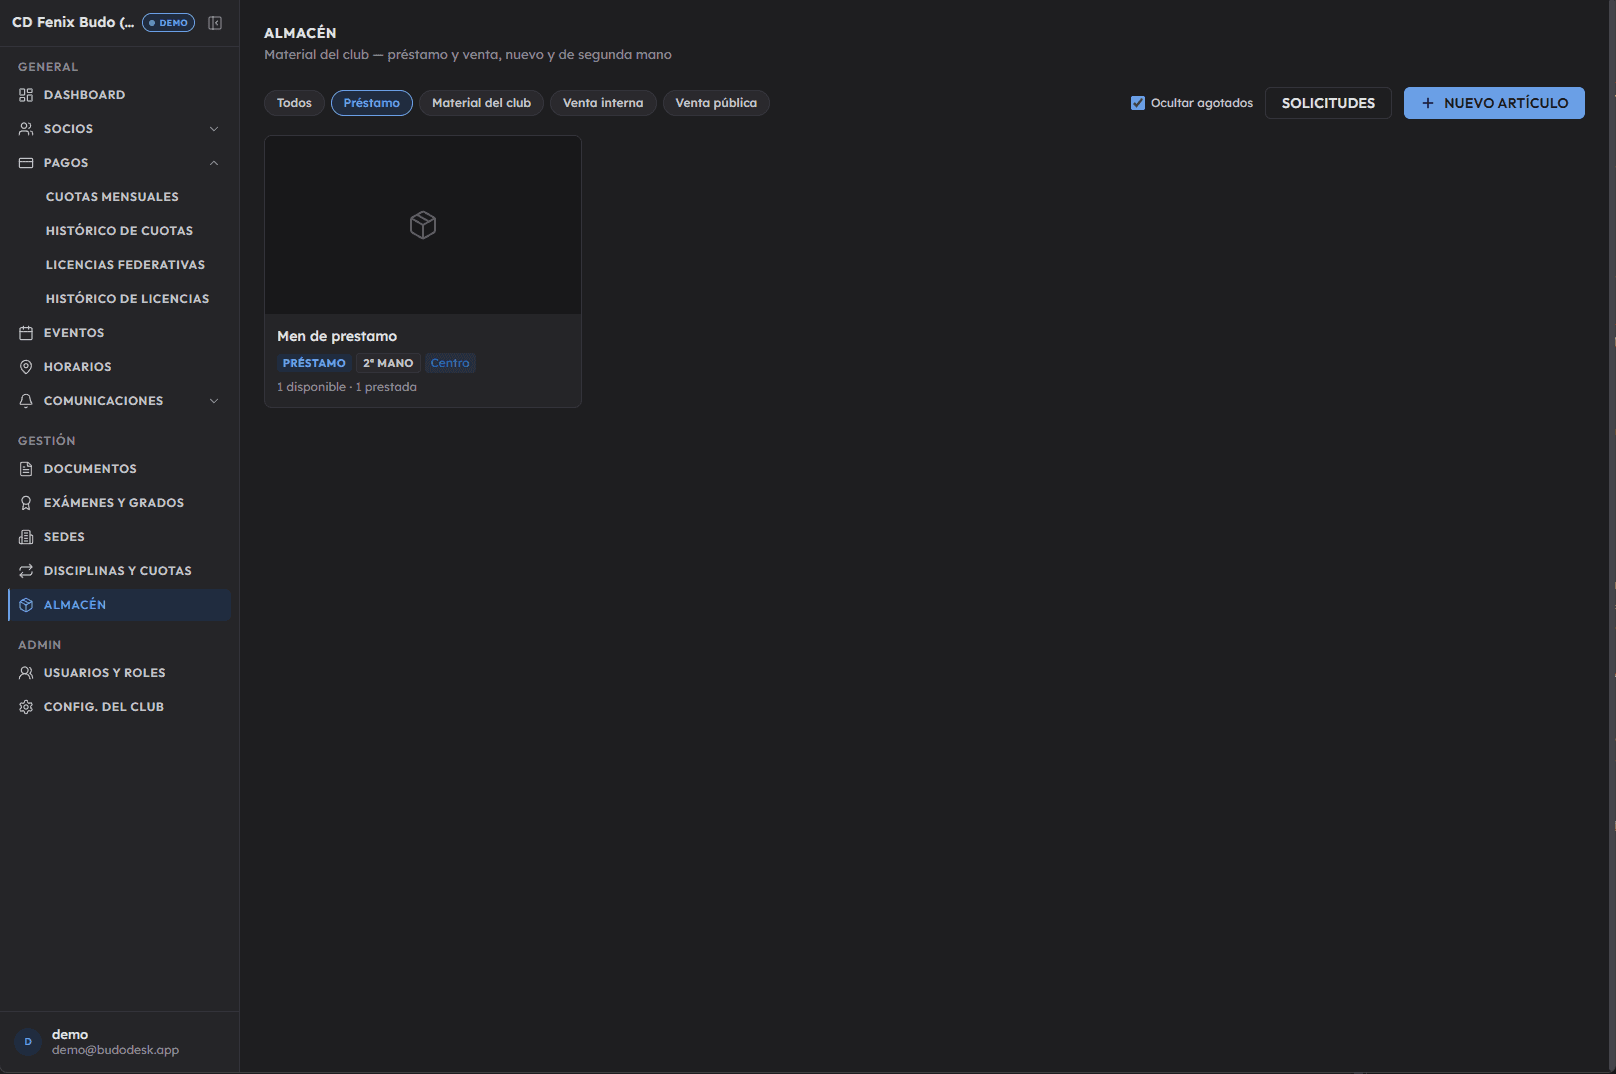
Task: Filter by Material del club
Action: click(x=481, y=103)
